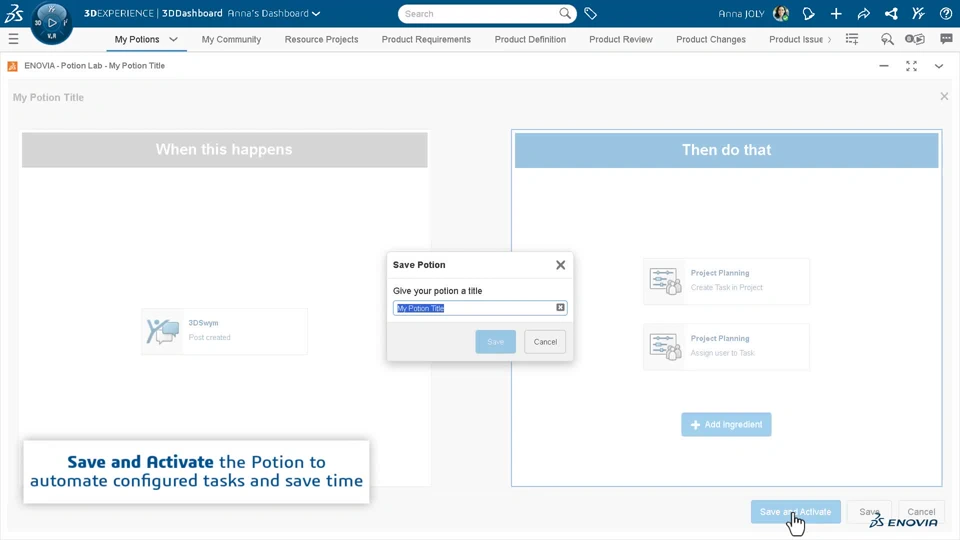This screenshot has width=960, height=540.
Task: Click the share arrow icon
Action: (863, 13)
